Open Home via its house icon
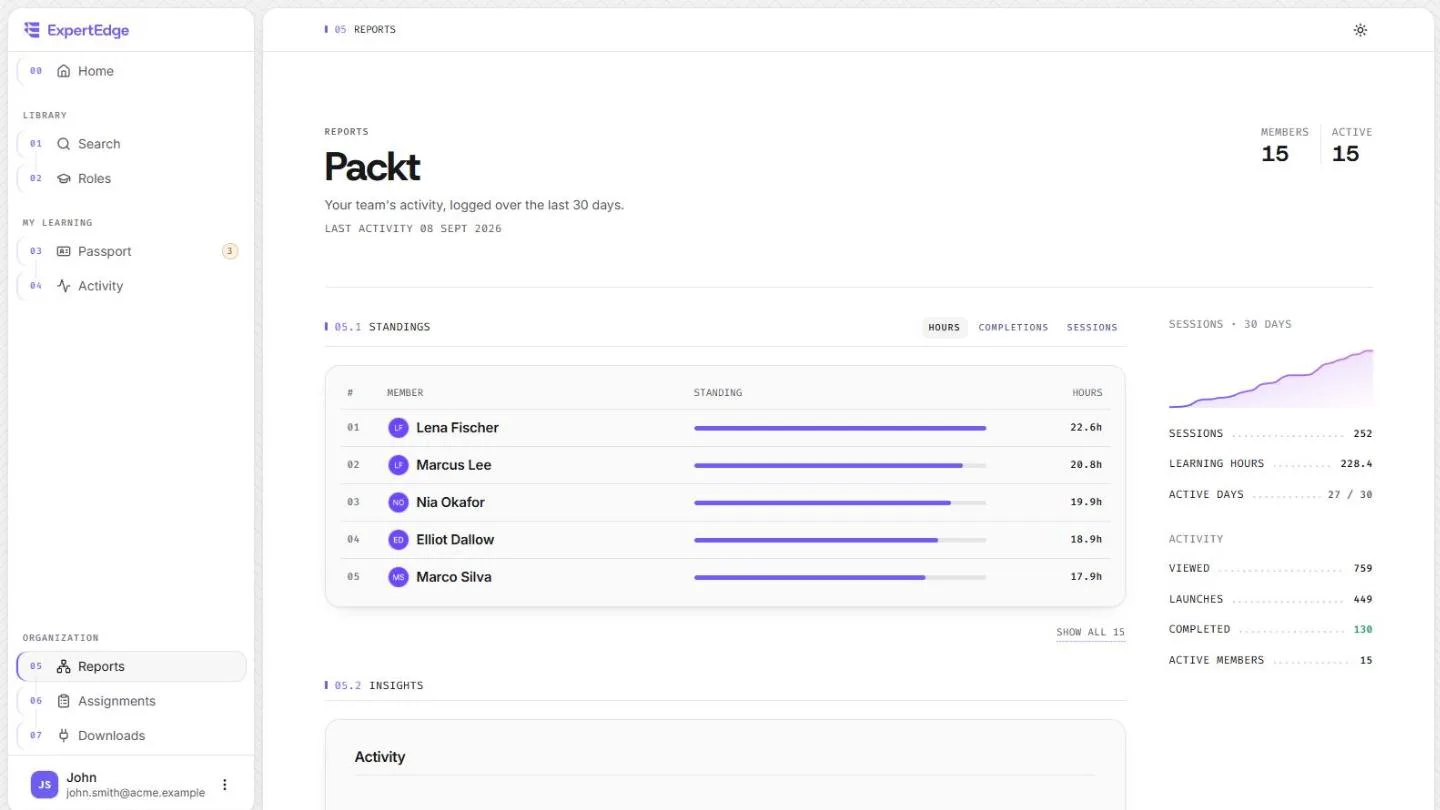Screen dimensions: 1440x810 coord(64,71)
